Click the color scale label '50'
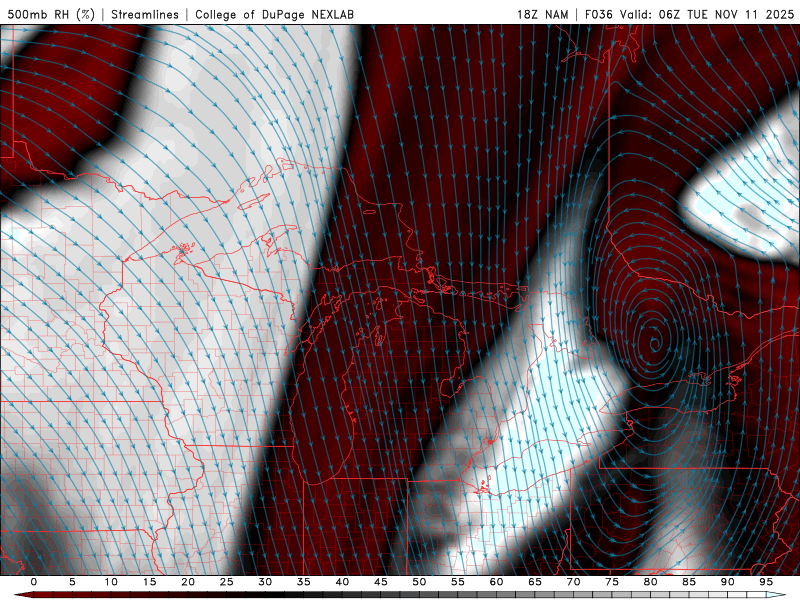800x600 pixels. pos(419,582)
